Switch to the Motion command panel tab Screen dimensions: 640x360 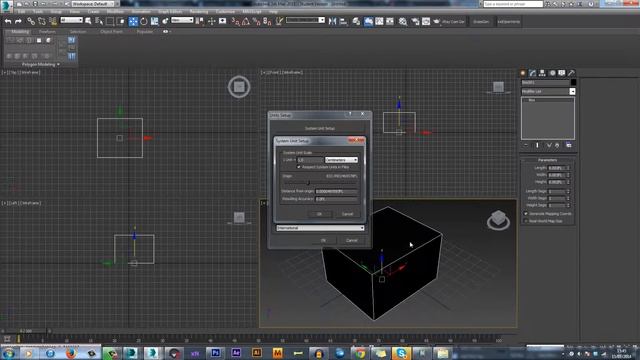(x=552, y=73)
